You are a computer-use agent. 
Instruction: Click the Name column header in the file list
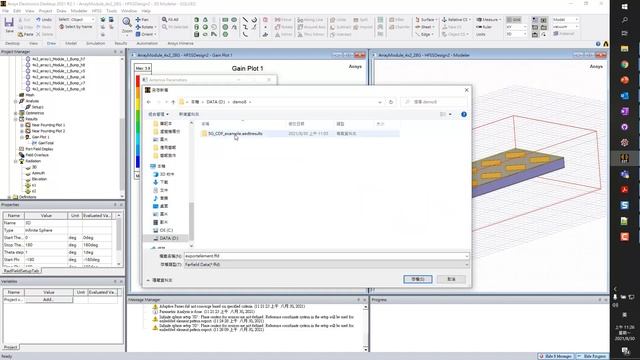205,124
